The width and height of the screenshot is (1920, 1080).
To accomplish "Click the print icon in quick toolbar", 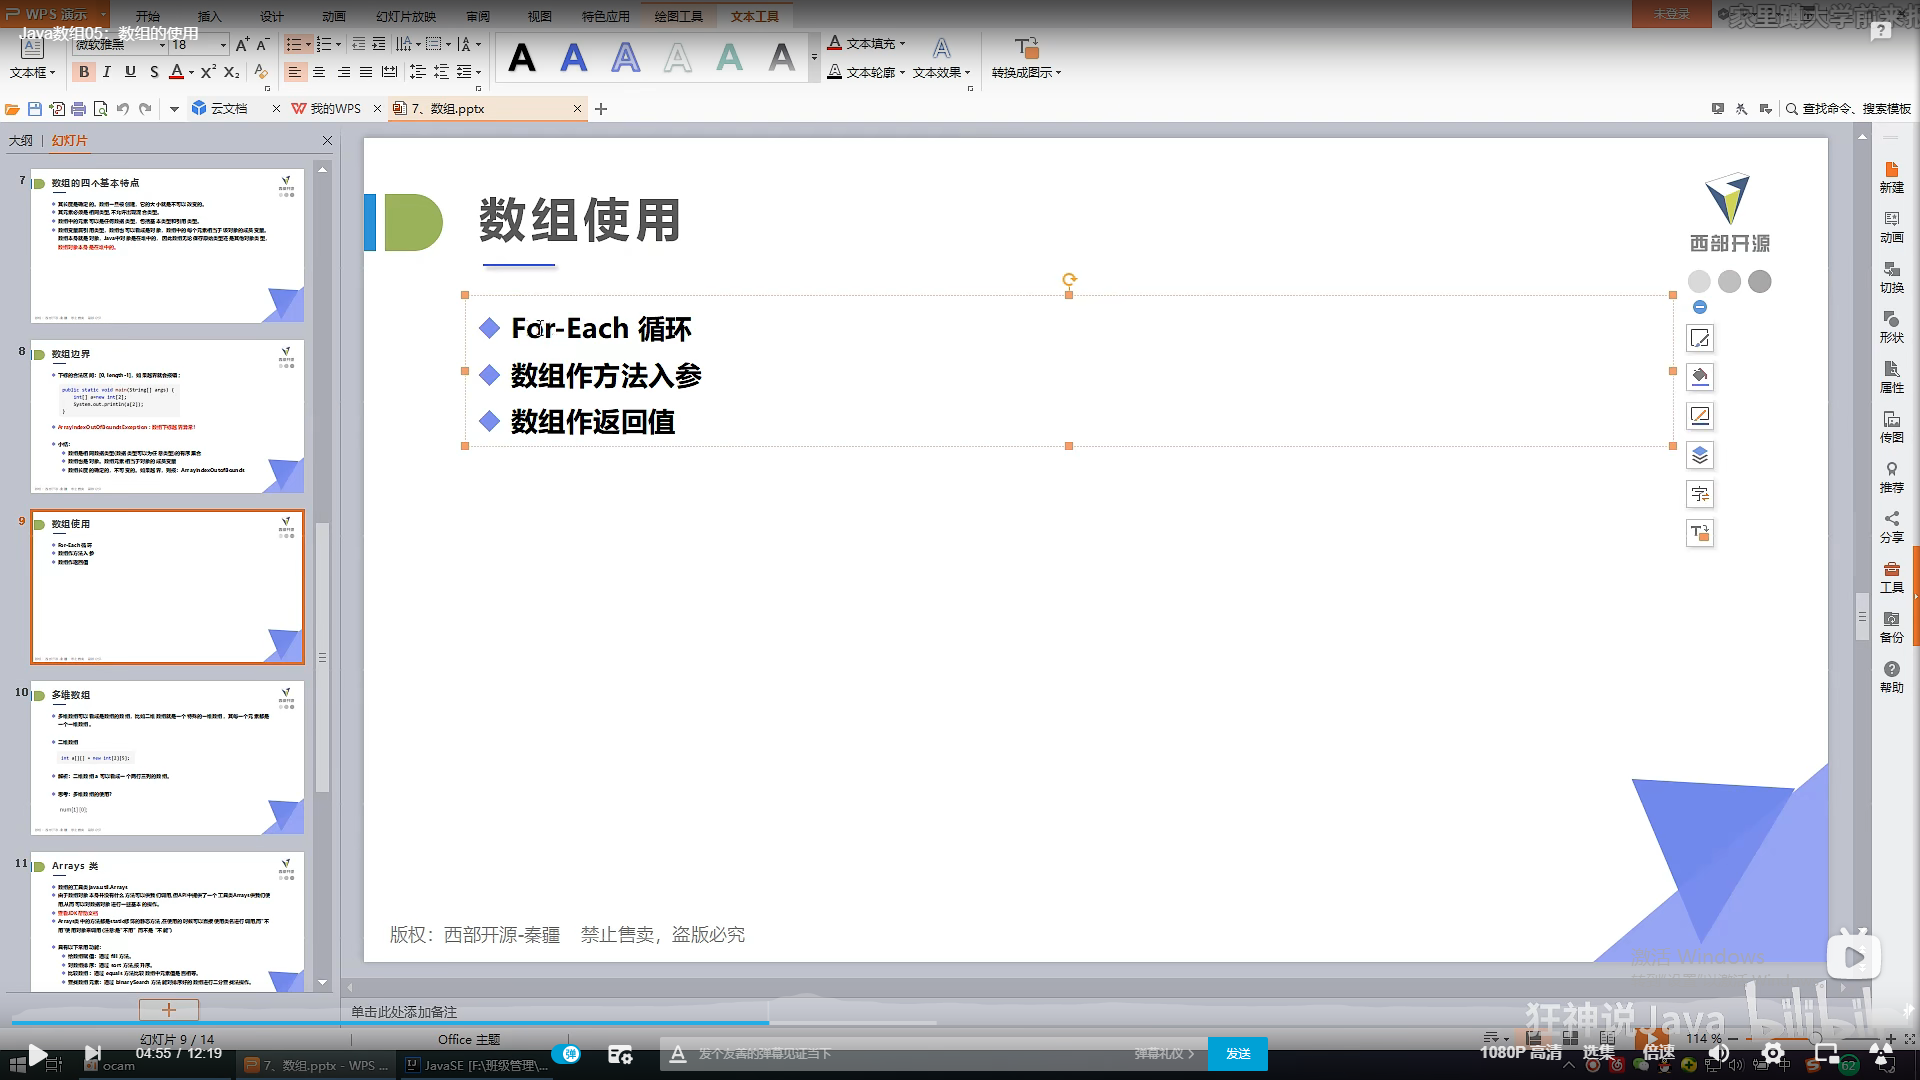I will point(78,109).
